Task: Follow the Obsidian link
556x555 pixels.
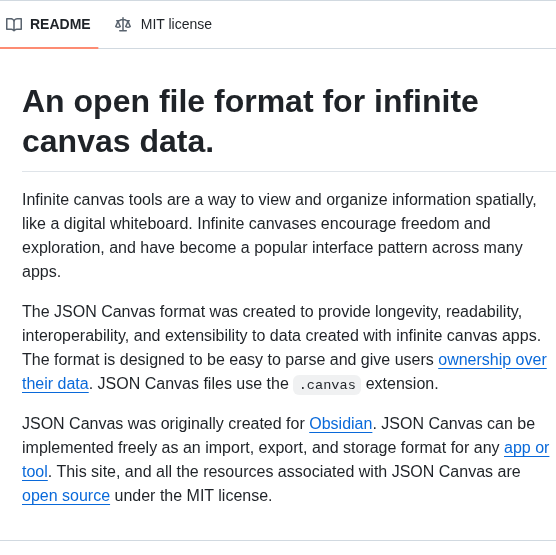Action: coord(340,424)
